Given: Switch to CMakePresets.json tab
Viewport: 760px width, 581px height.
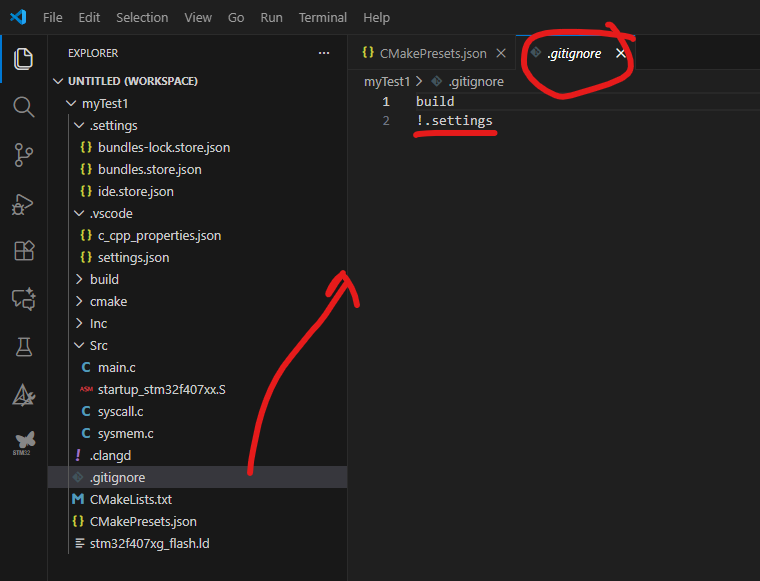Looking at the screenshot, I should point(432,53).
